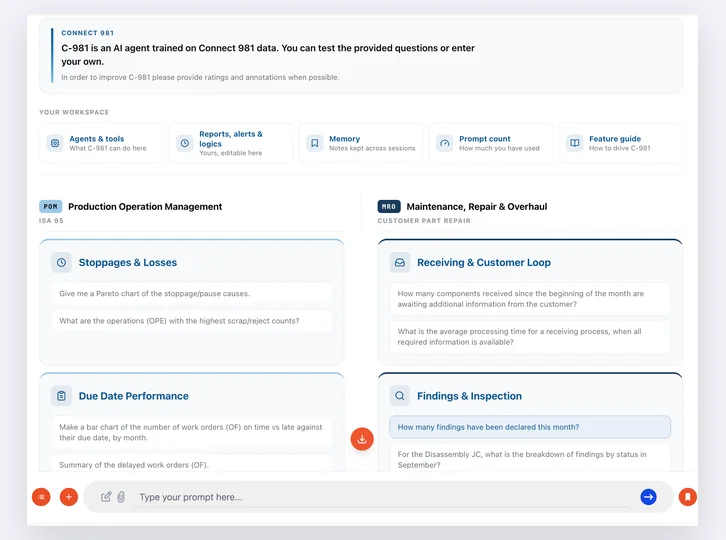Click the Maintenance, Repair & Overhaul title
Image resolution: width=726 pixels, height=540 pixels.
coord(477,207)
